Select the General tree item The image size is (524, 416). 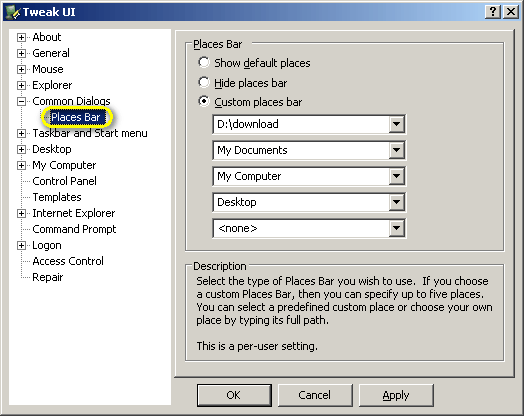[x=51, y=53]
